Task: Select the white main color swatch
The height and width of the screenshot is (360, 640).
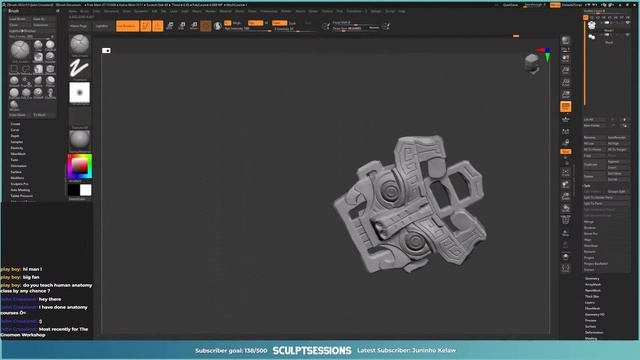Action: (x=86, y=190)
